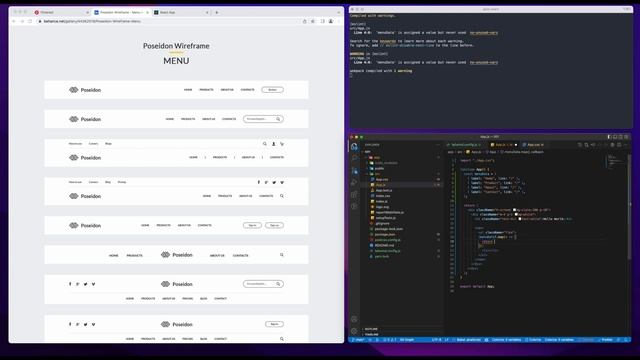Open package.json in VS Code explorer
Screen dimensions: 640x360
tap(385, 234)
